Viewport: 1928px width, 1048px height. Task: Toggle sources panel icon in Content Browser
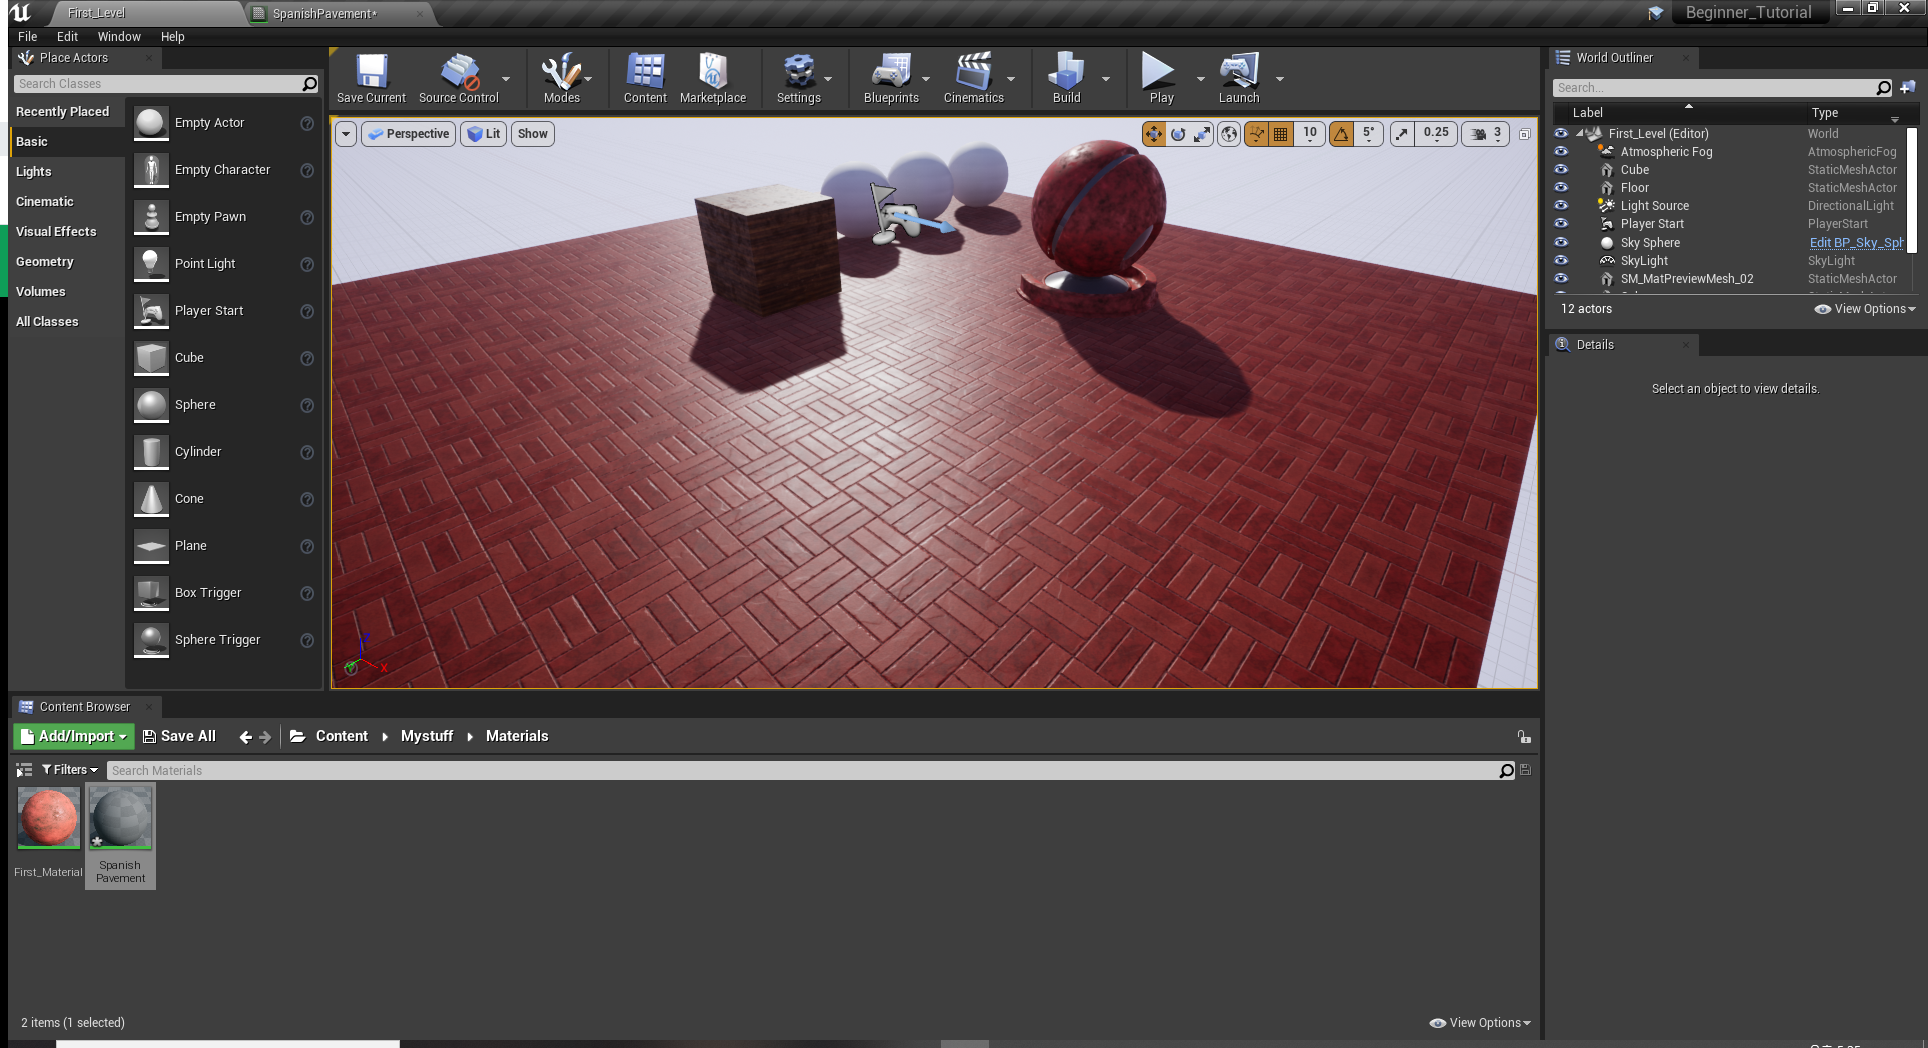(x=24, y=770)
